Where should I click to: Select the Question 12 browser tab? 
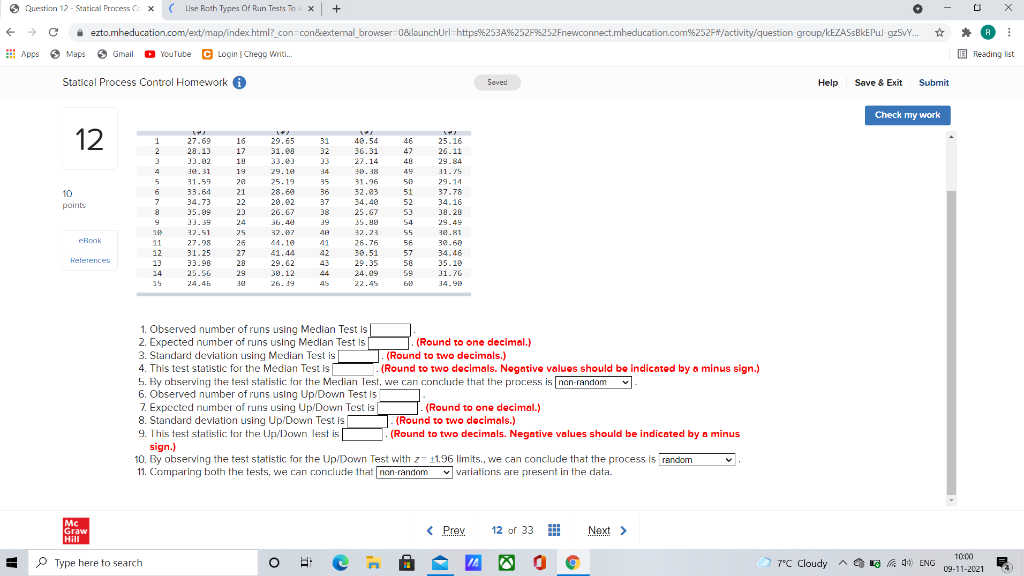[80, 10]
